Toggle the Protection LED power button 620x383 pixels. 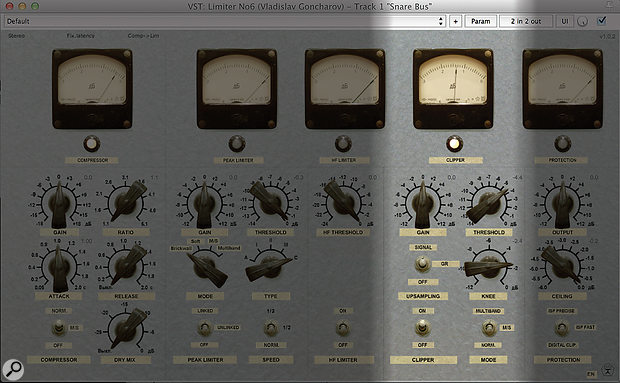[562, 144]
